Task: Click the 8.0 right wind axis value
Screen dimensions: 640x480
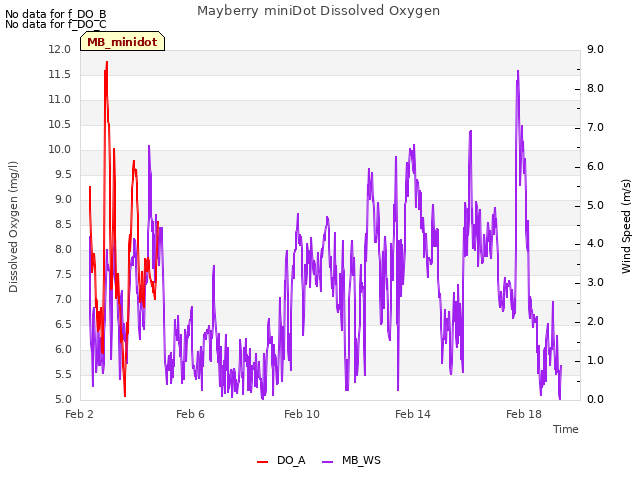Action: point(595,89)
